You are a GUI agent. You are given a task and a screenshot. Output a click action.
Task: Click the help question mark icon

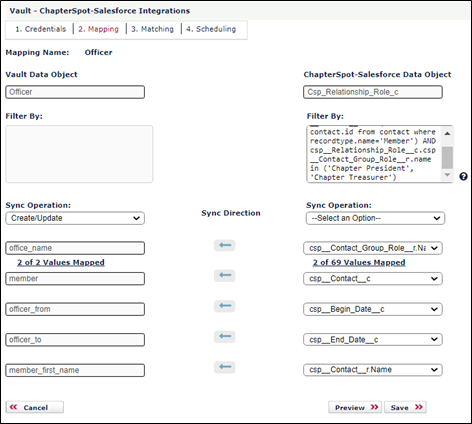pos(463,176)
